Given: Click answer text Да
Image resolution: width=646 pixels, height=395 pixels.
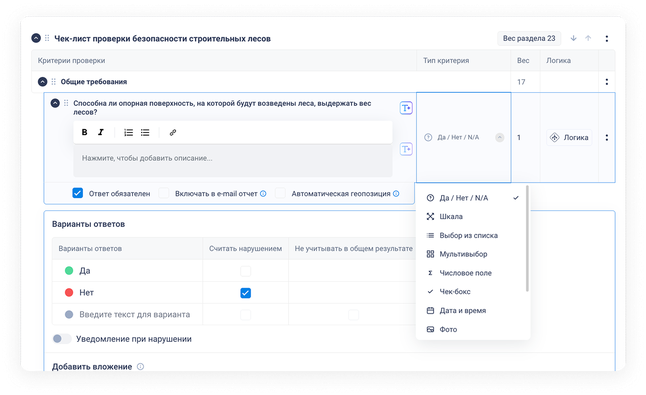Looking at the screenshot, I should [85, 271].
